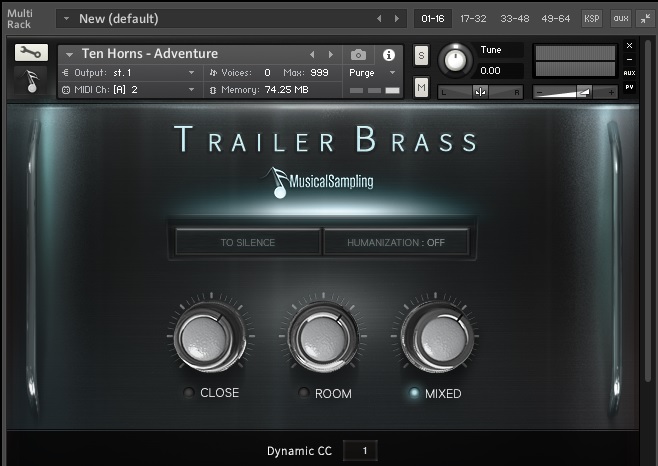Toggle the AUX sends button on instrument
Viewport: 658px width, 466px height.
tap(629, 73)
